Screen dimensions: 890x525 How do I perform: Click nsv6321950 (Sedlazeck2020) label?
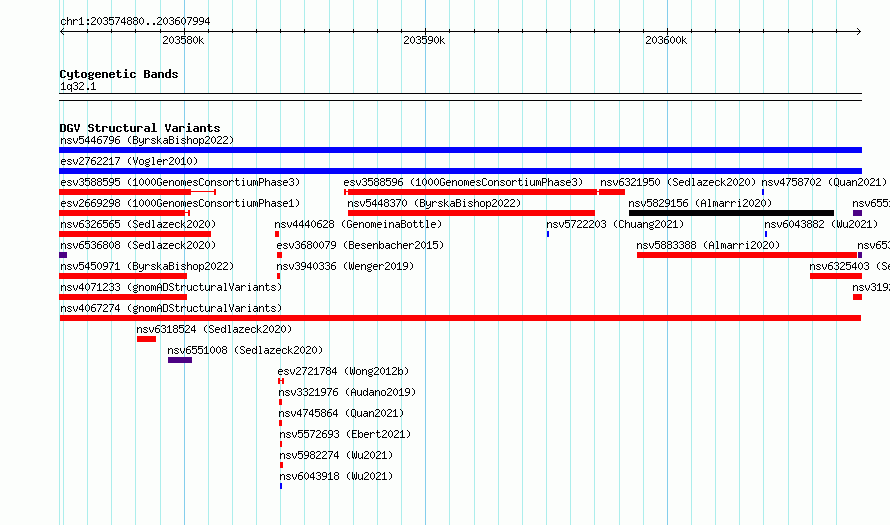pos(678,182)
